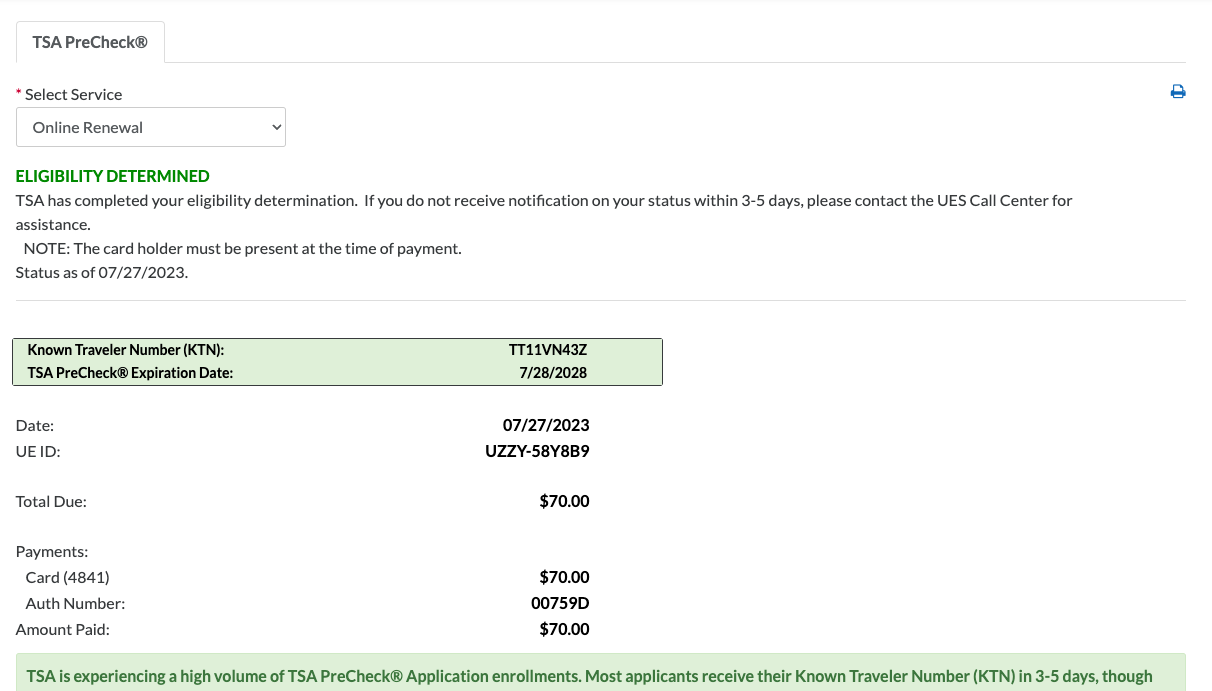Click the Total Due amount $70.00

[565, 501]
